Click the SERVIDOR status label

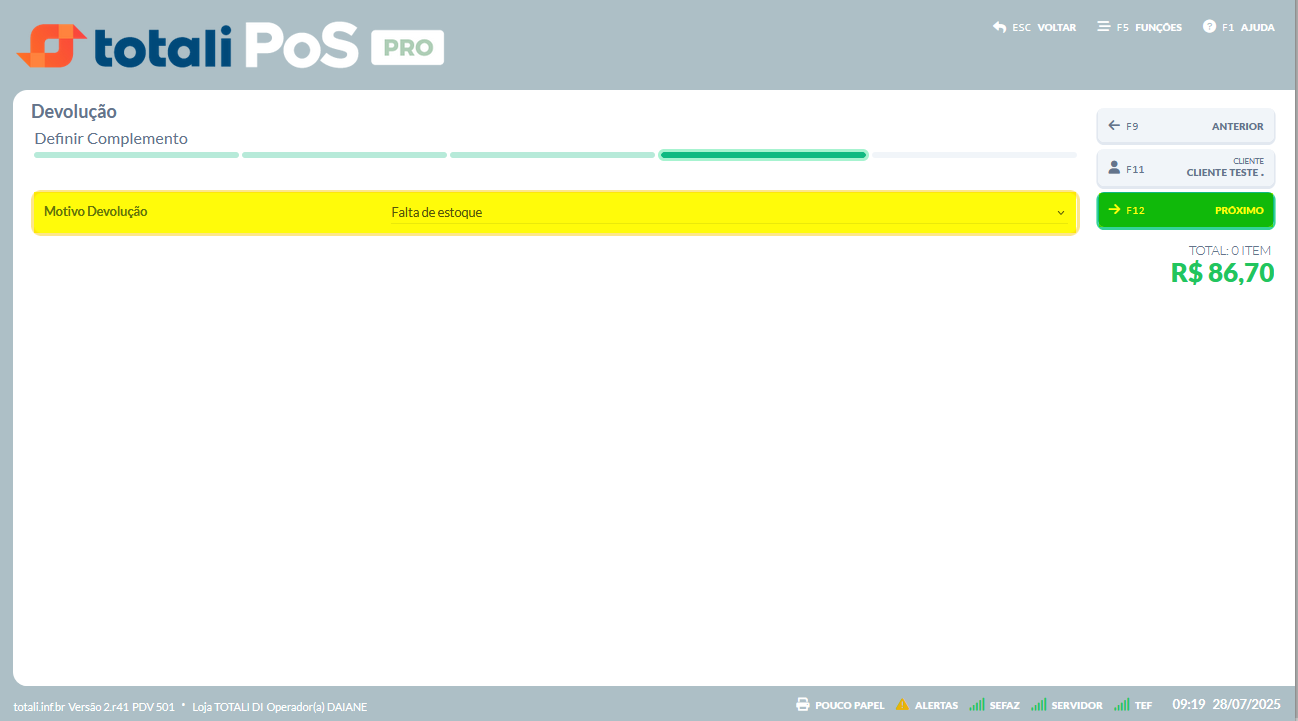pos(1077,706)
